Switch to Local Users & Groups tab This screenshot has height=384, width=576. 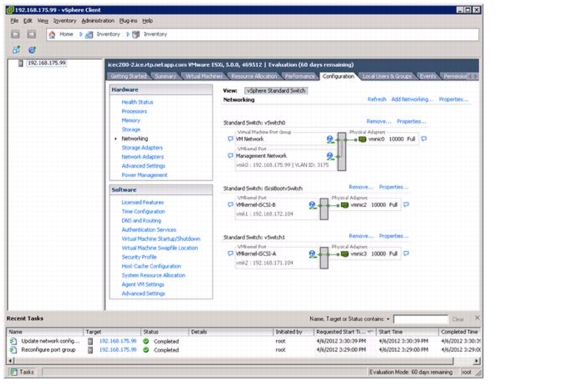[387, 76]
